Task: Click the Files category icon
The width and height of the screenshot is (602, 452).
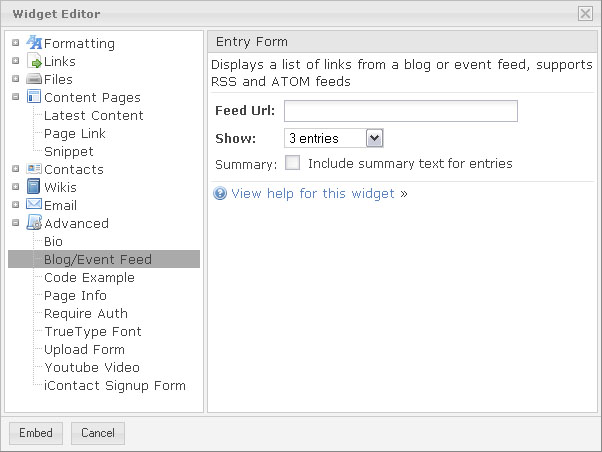Action: [33, 80]
